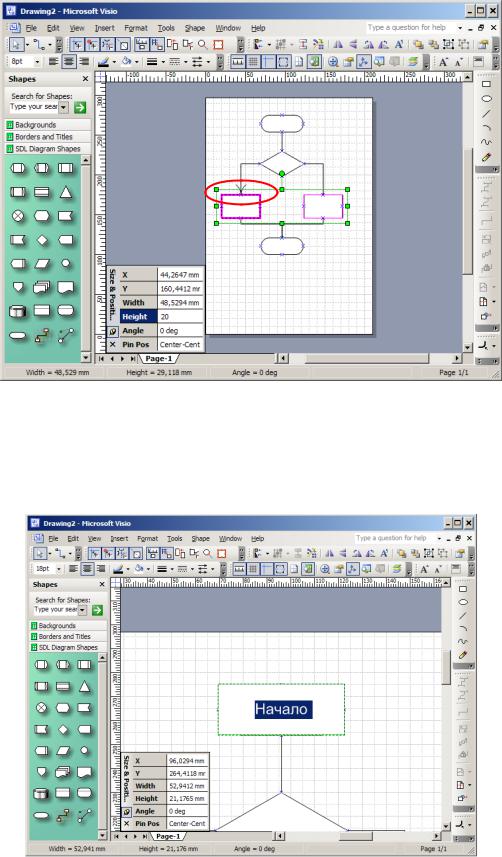
Task: Toggle Align Center in upper window
Action: (68, 62)
